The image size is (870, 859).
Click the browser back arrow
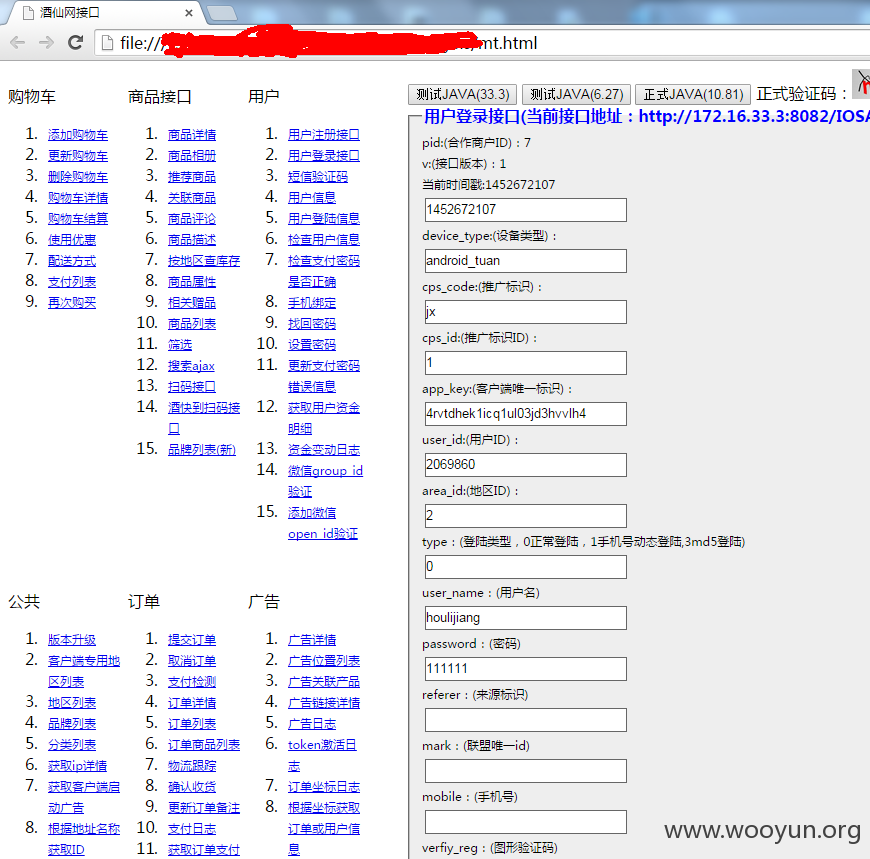pyautogui.click(x=18, y=43)
